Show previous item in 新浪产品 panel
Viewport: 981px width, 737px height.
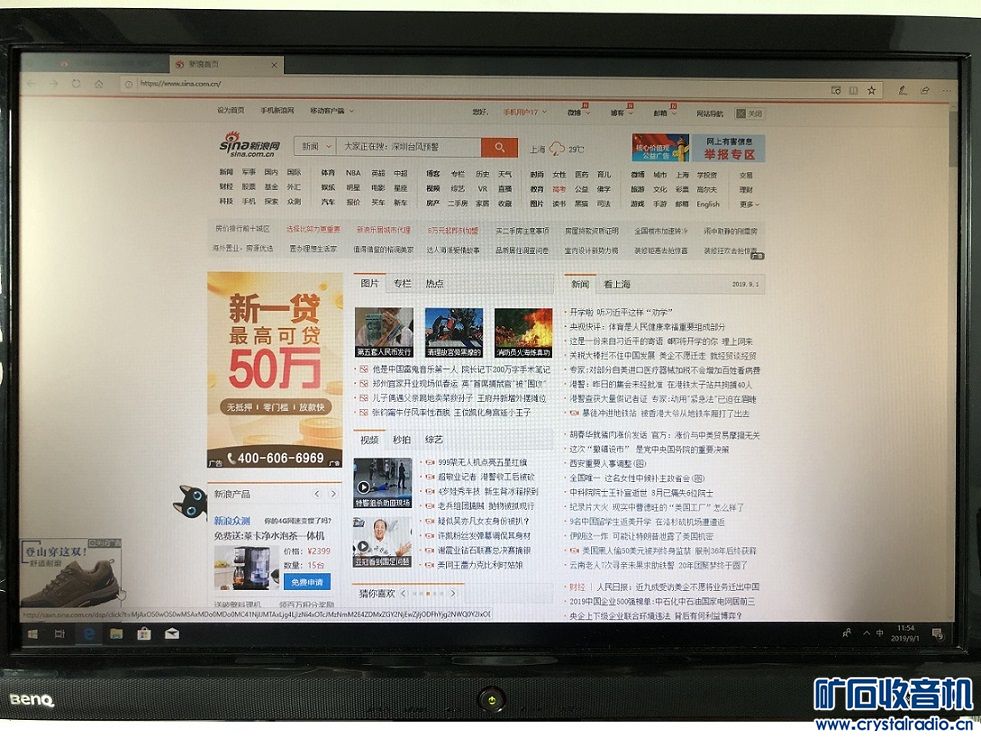click(317, 494)
